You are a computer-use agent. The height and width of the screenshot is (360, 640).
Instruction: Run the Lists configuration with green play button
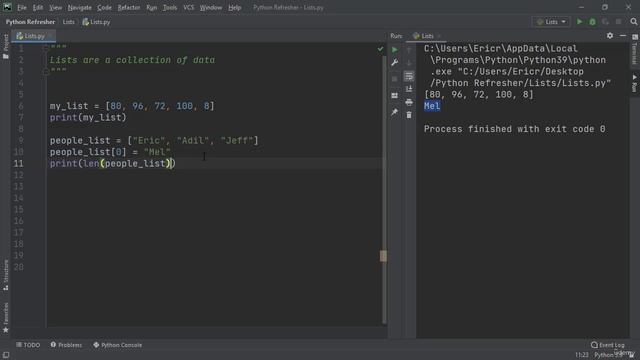coord(579,22)
